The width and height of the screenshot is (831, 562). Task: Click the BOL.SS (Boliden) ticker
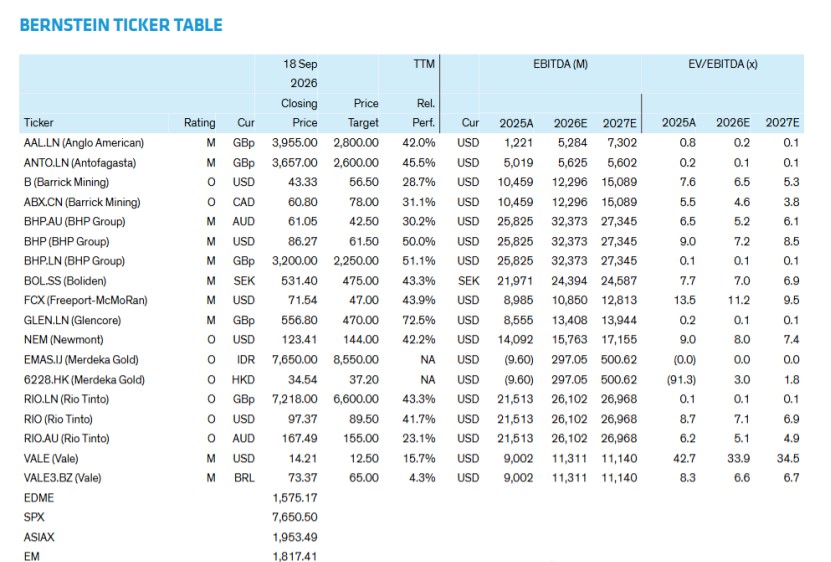[x=65, y=280]
